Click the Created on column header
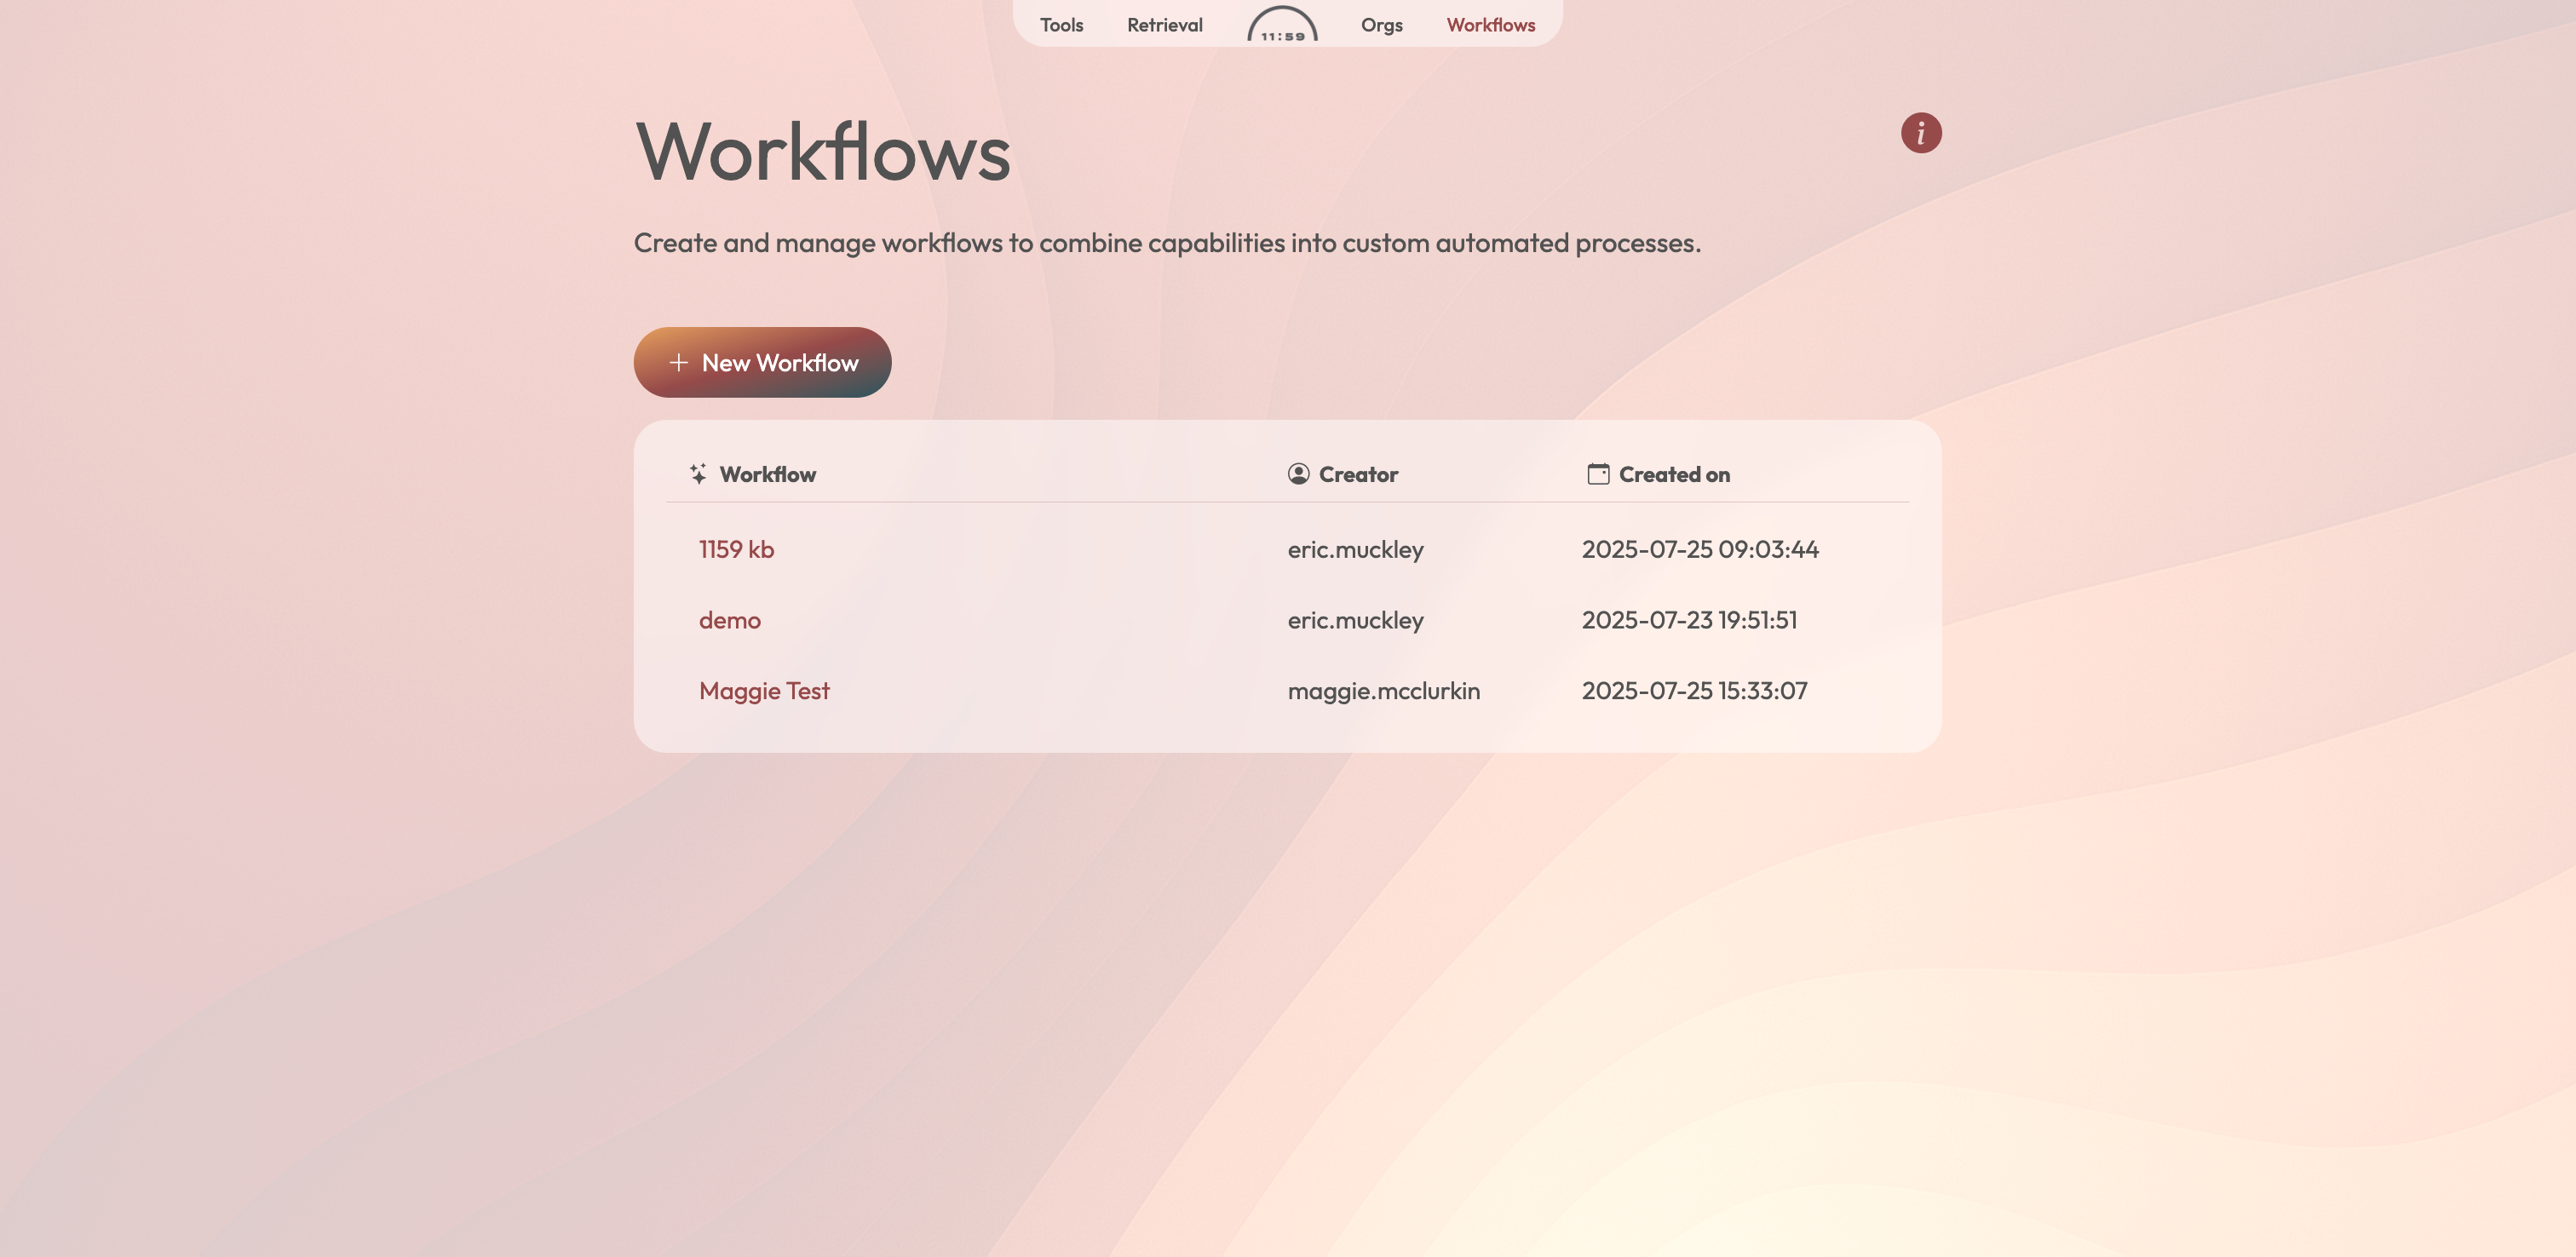This screenshot has width=2576, height=1257. [x=1673, y=475]
